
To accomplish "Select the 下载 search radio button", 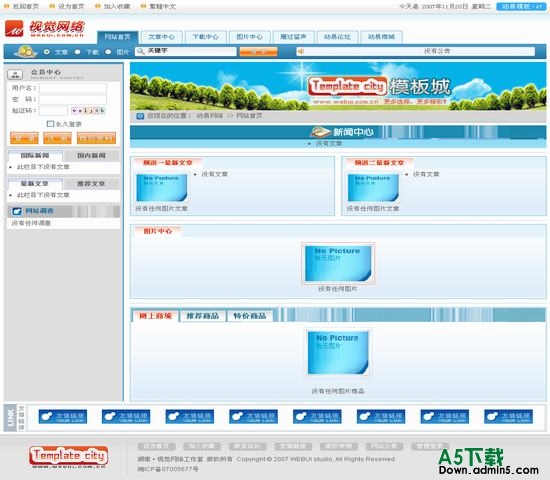I will tap(78, 52).
